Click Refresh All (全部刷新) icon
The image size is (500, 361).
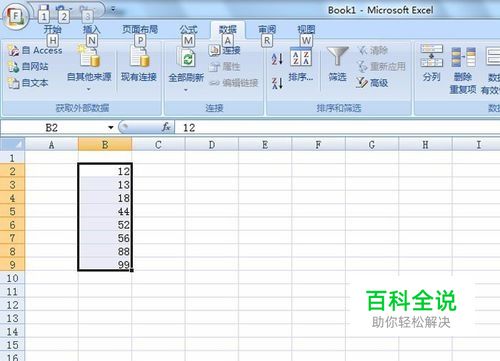(x=186, y=59)
